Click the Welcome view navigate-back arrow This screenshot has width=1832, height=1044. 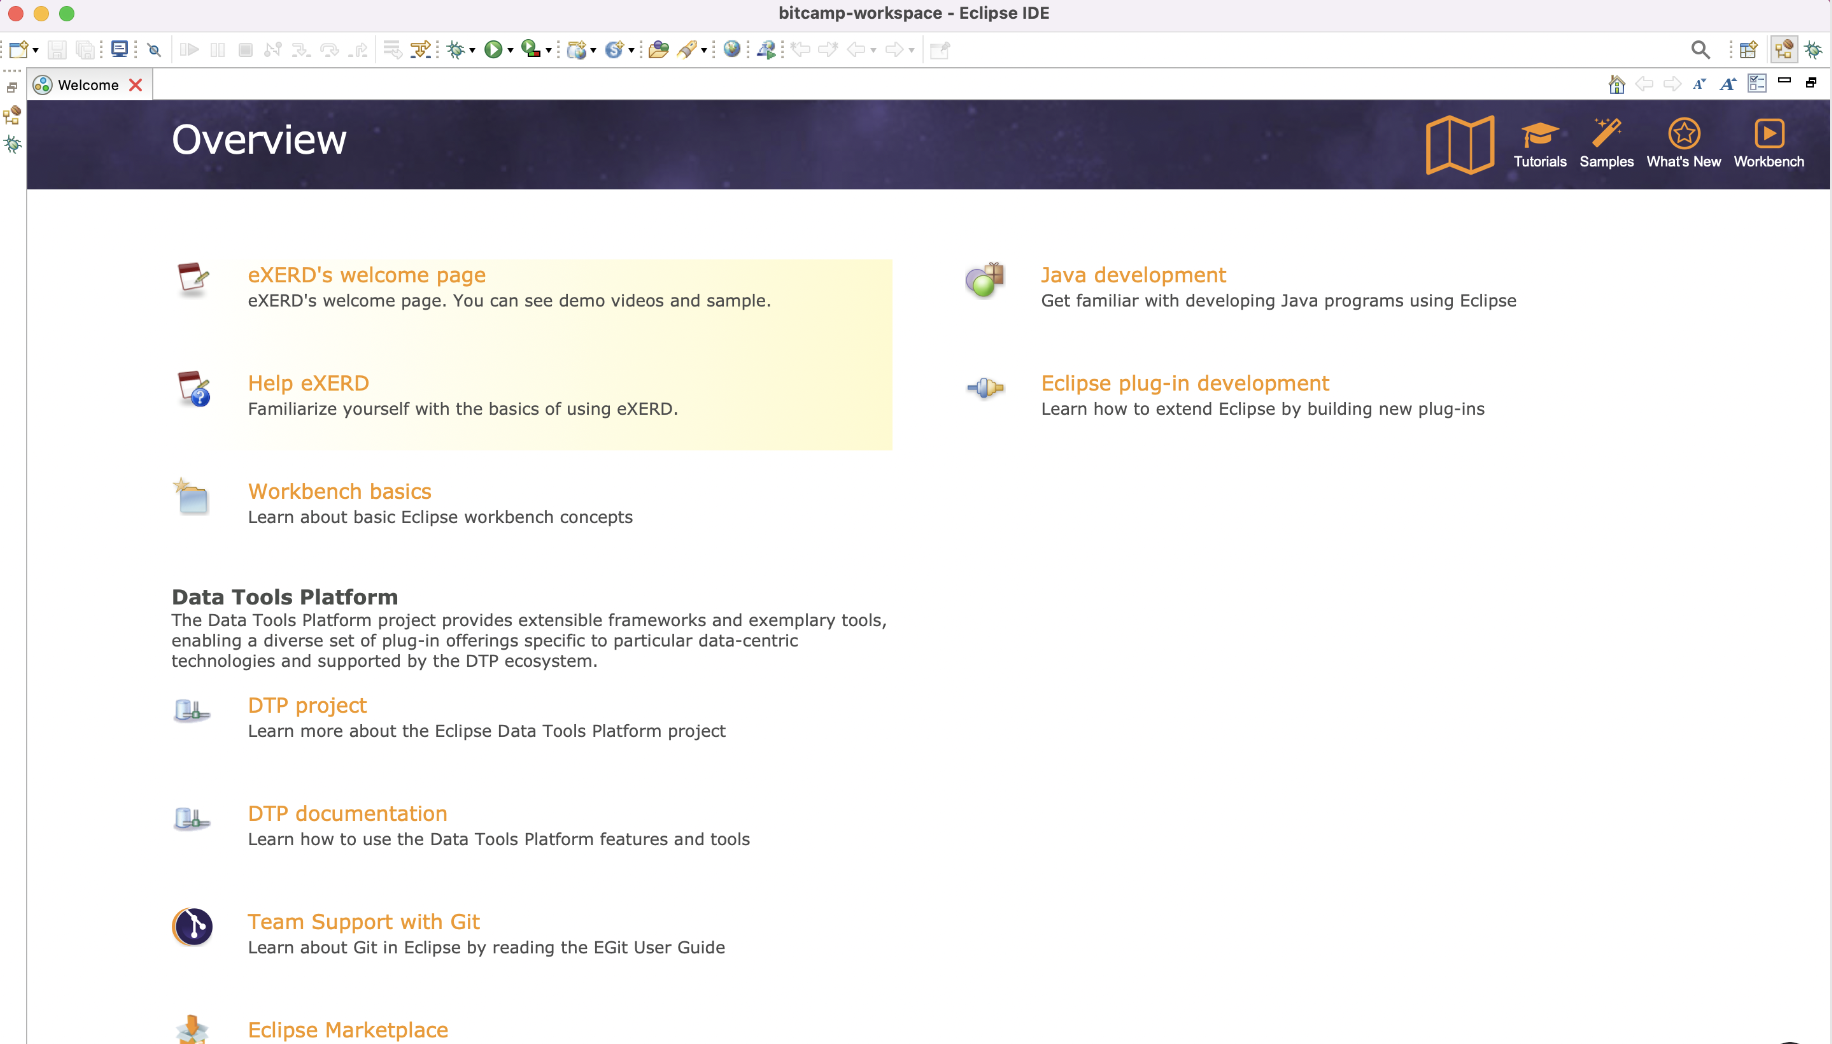click(1644, 84)
